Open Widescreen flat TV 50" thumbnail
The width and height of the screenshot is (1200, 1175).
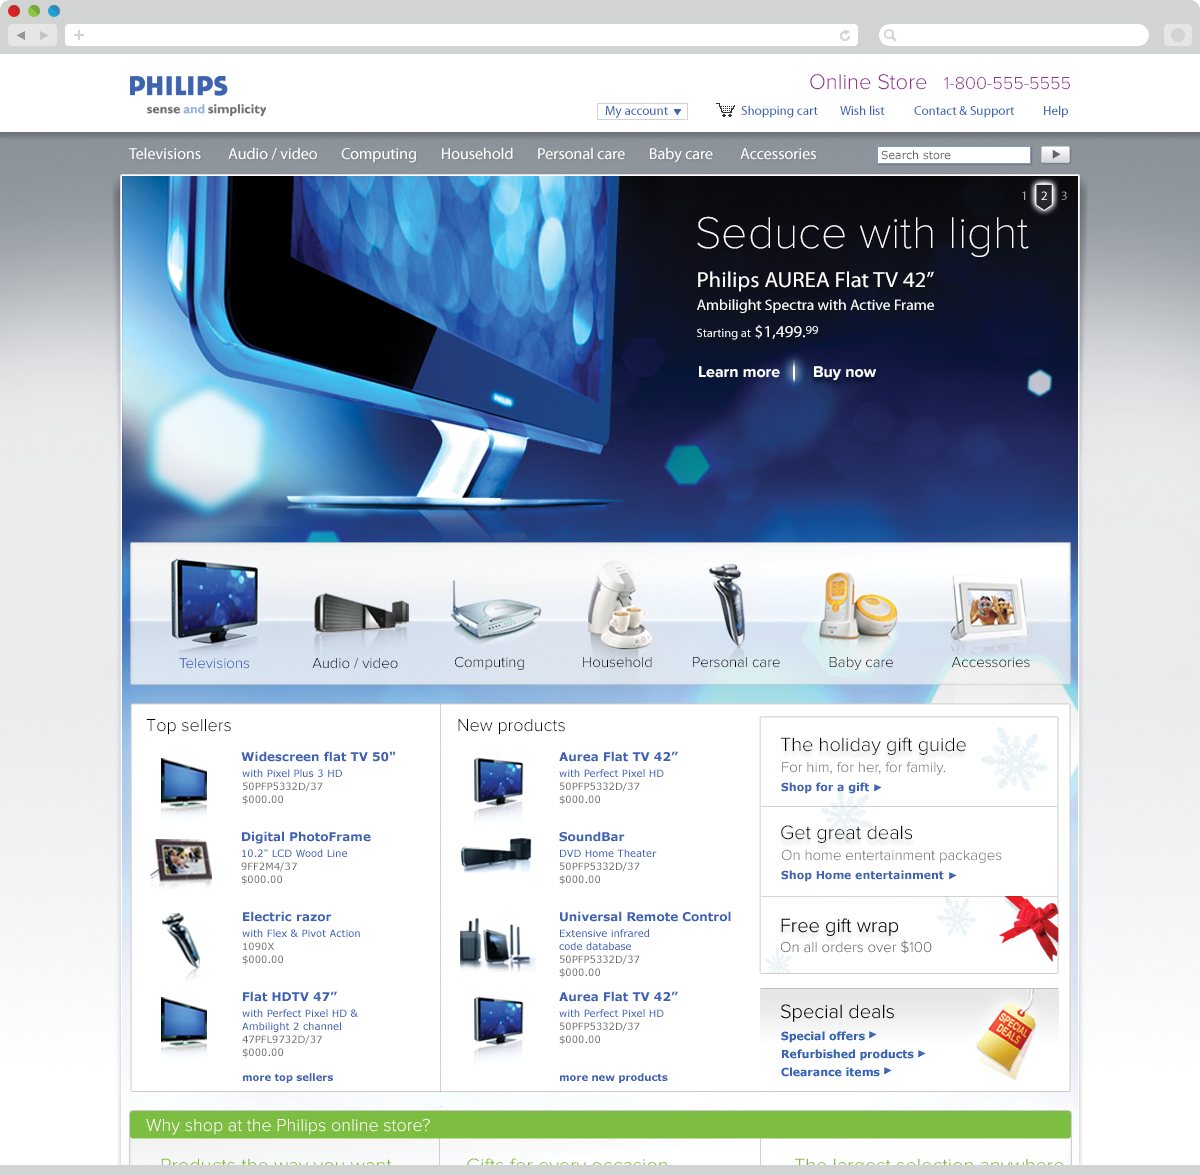[x=184, y=782]
